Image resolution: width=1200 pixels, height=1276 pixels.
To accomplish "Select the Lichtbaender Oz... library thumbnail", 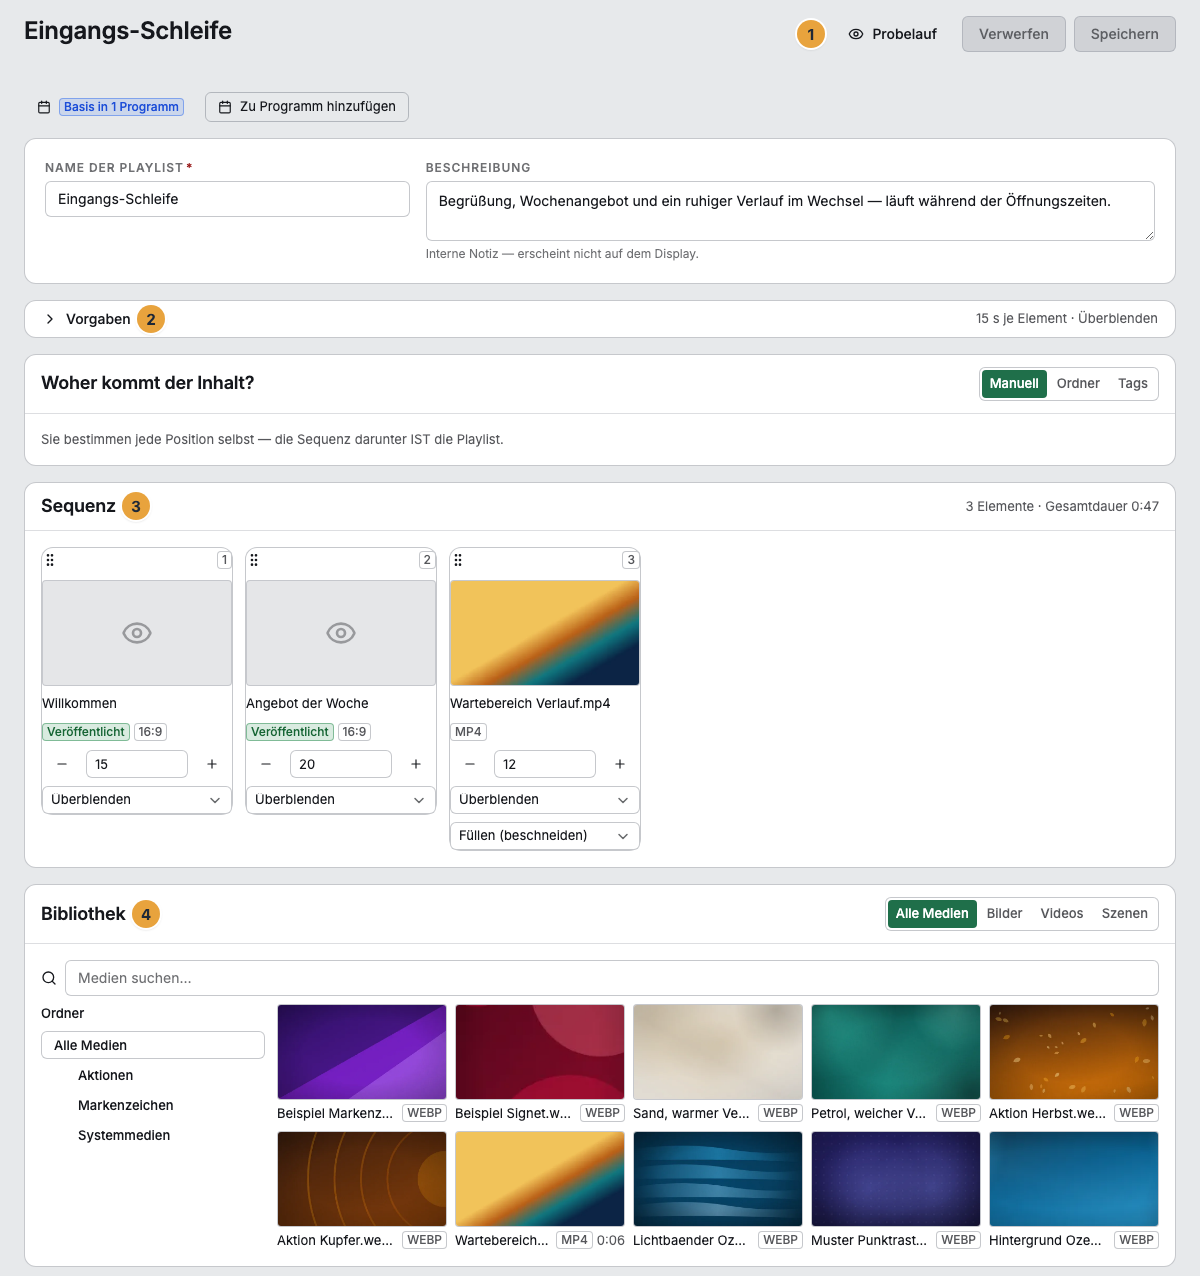I will tap(718, 1179).
